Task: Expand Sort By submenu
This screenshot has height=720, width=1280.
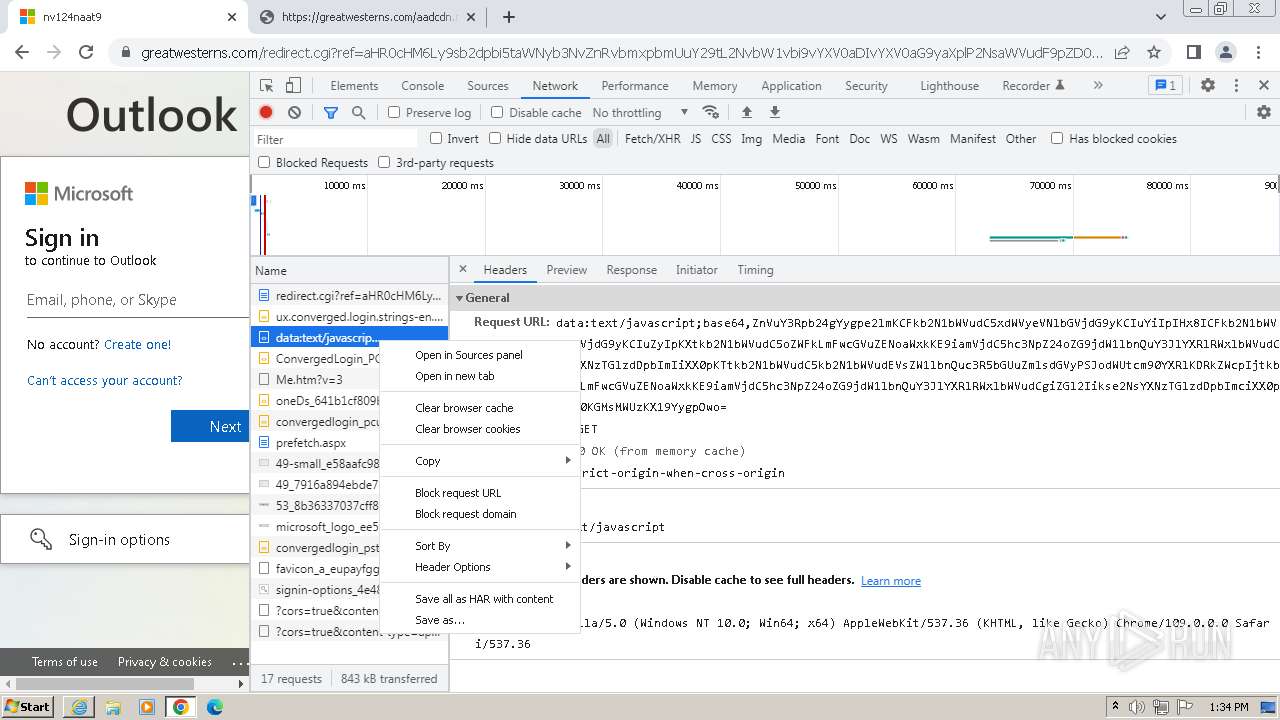Action: point(478,546)
